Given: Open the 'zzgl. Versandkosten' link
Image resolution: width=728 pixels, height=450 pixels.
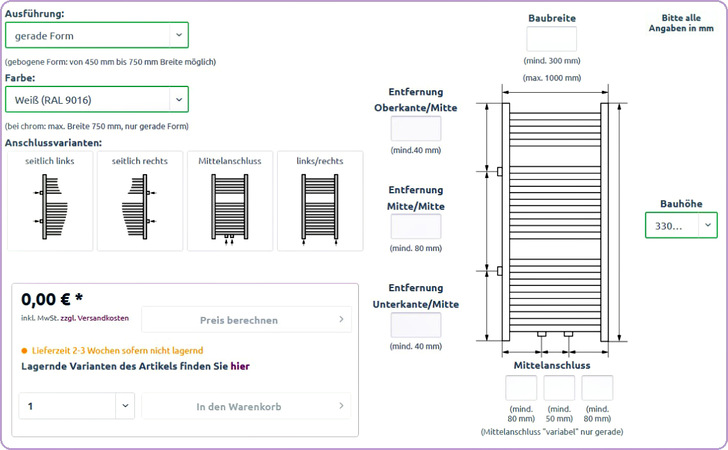Looking at the screenshot, I should pos(96,318).
